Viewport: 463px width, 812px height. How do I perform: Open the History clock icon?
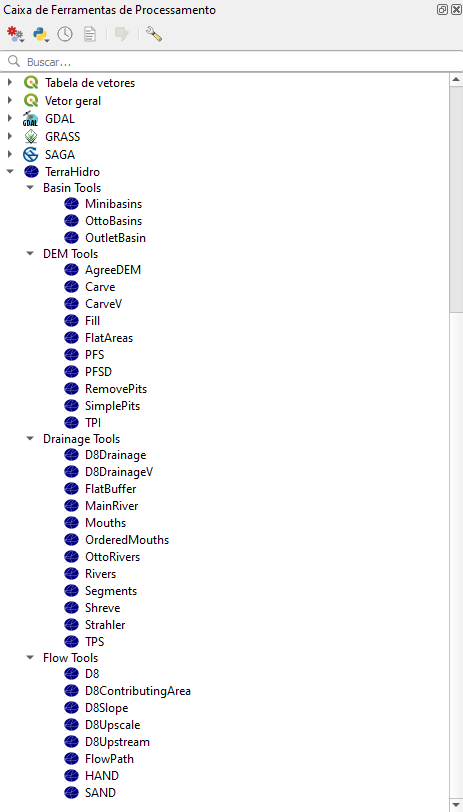(x=65, y=35)
